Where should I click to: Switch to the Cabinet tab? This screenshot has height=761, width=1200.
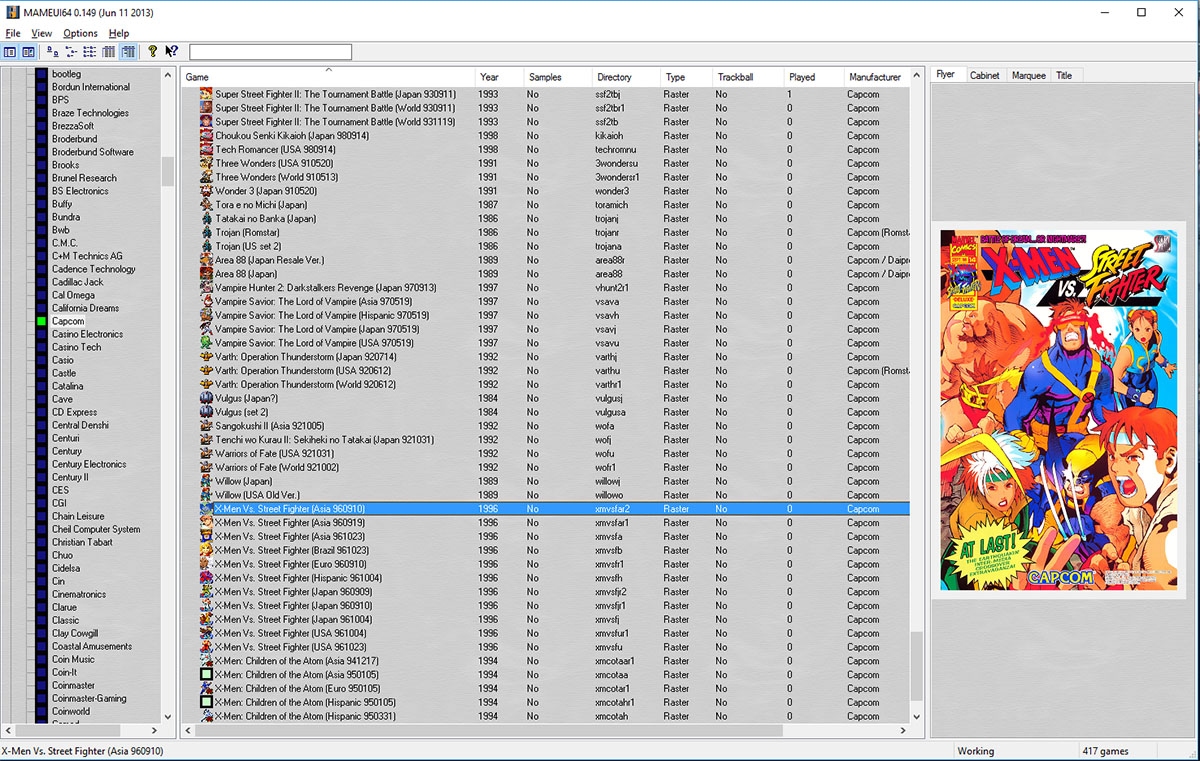(985, 75)
